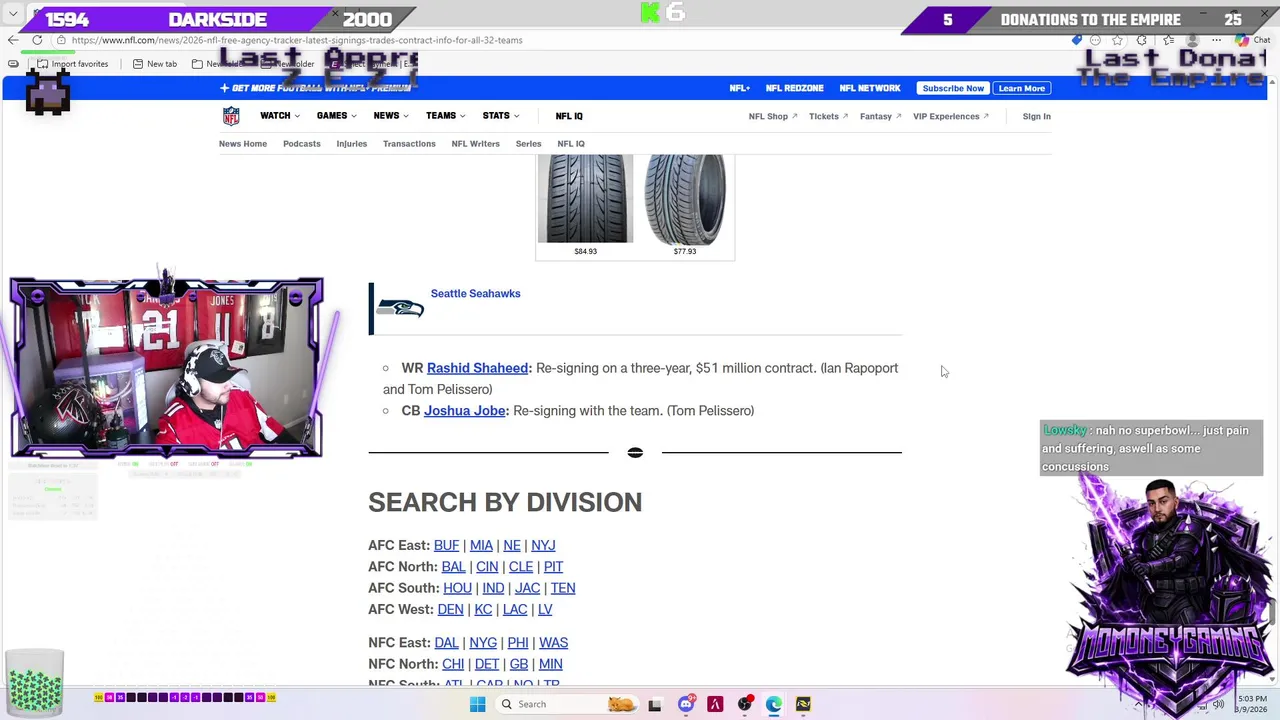The width and height of the screenshot is (1280, 720).
Task: Expand the NEWS menu
Action: [391, 116]
